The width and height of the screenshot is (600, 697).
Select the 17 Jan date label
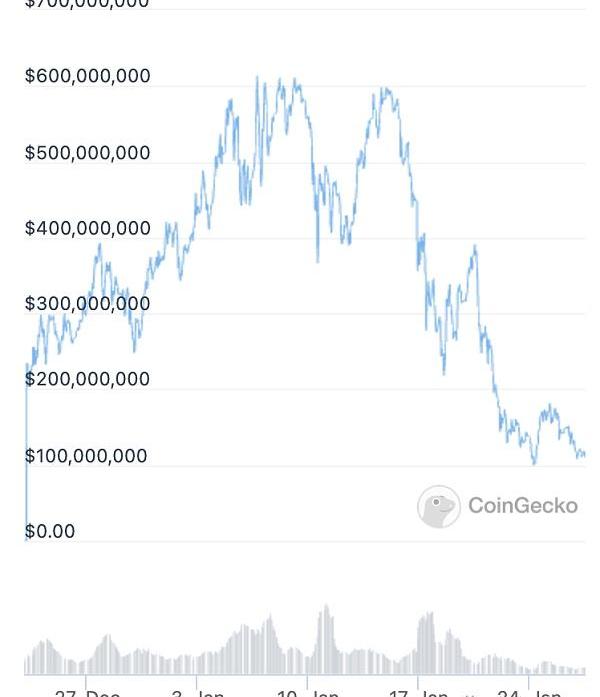point(419,692)
